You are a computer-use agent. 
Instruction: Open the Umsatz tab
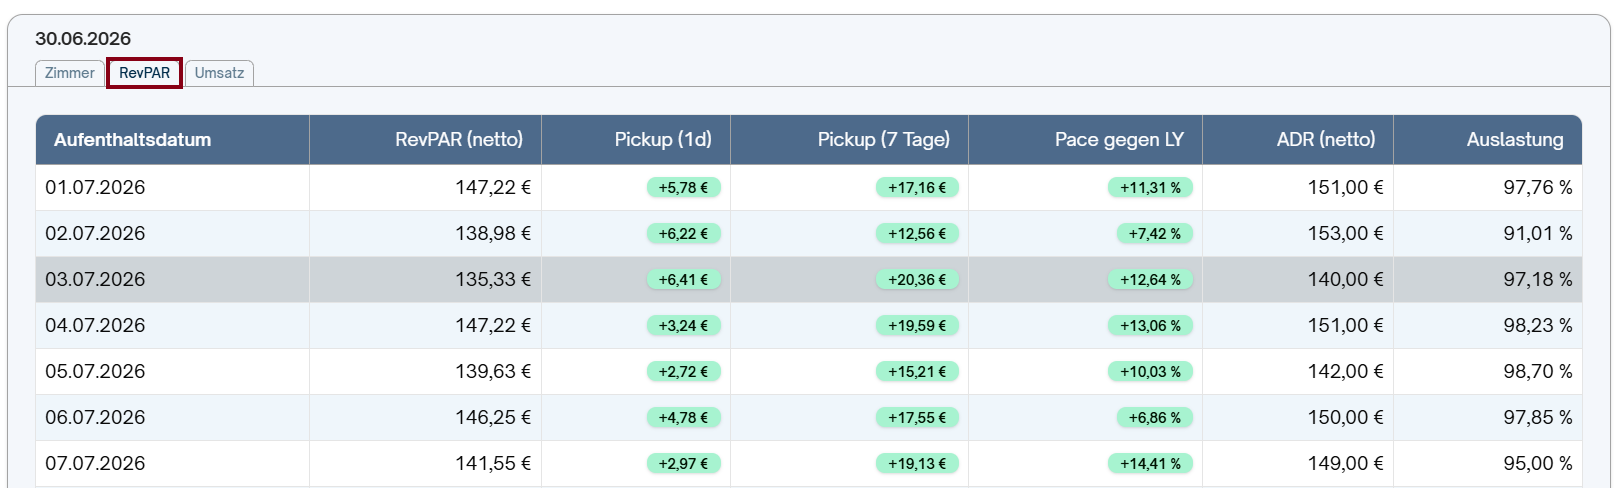219,73
